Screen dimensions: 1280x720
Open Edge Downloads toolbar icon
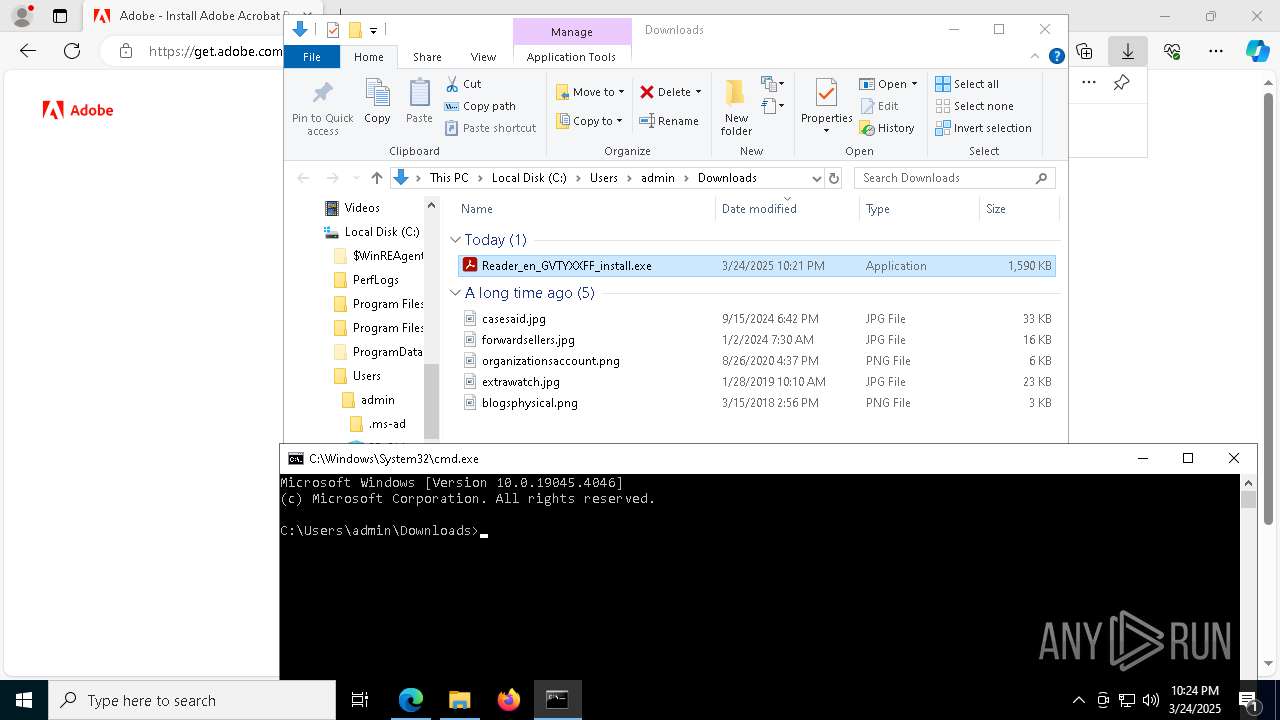1128,51
